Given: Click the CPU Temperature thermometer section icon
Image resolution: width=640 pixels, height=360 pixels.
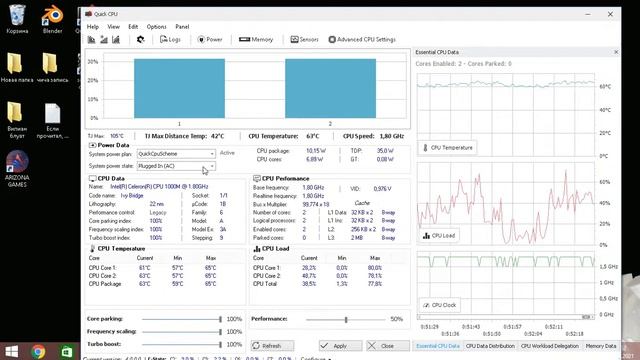Looking at the screenshot, I should (92, 249).
